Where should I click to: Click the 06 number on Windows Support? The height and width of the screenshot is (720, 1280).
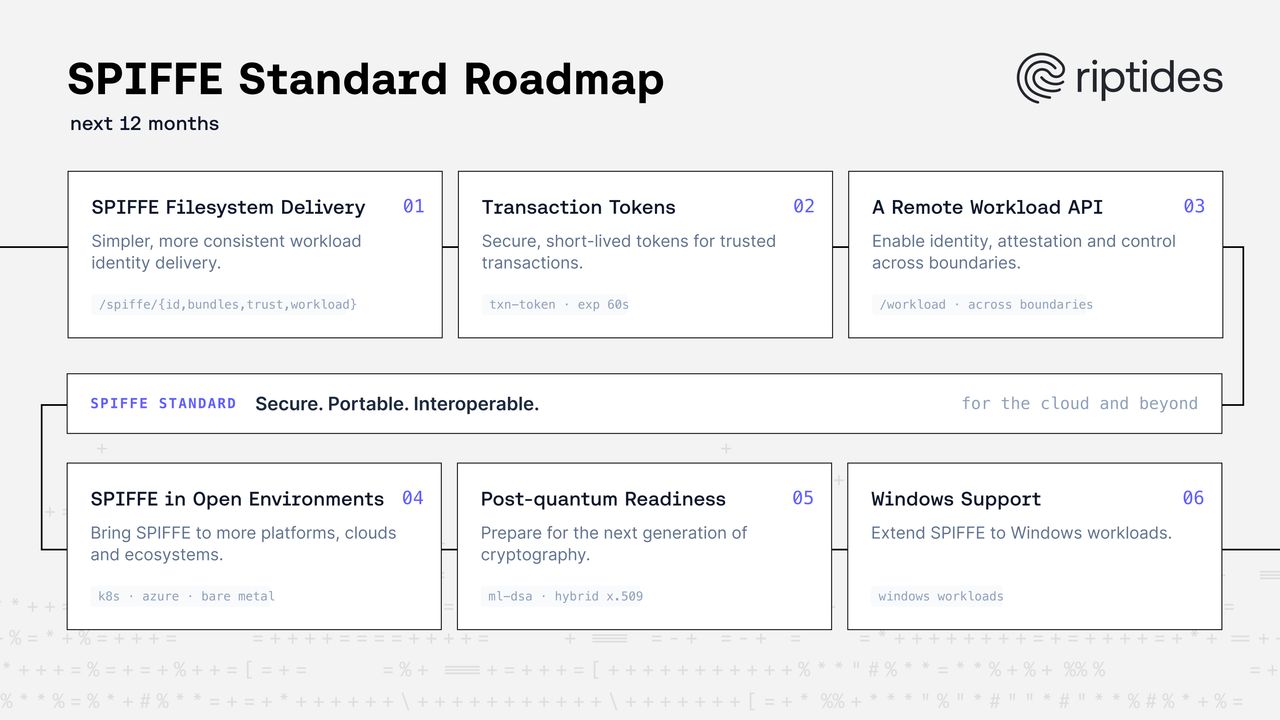click(1193, 498)
